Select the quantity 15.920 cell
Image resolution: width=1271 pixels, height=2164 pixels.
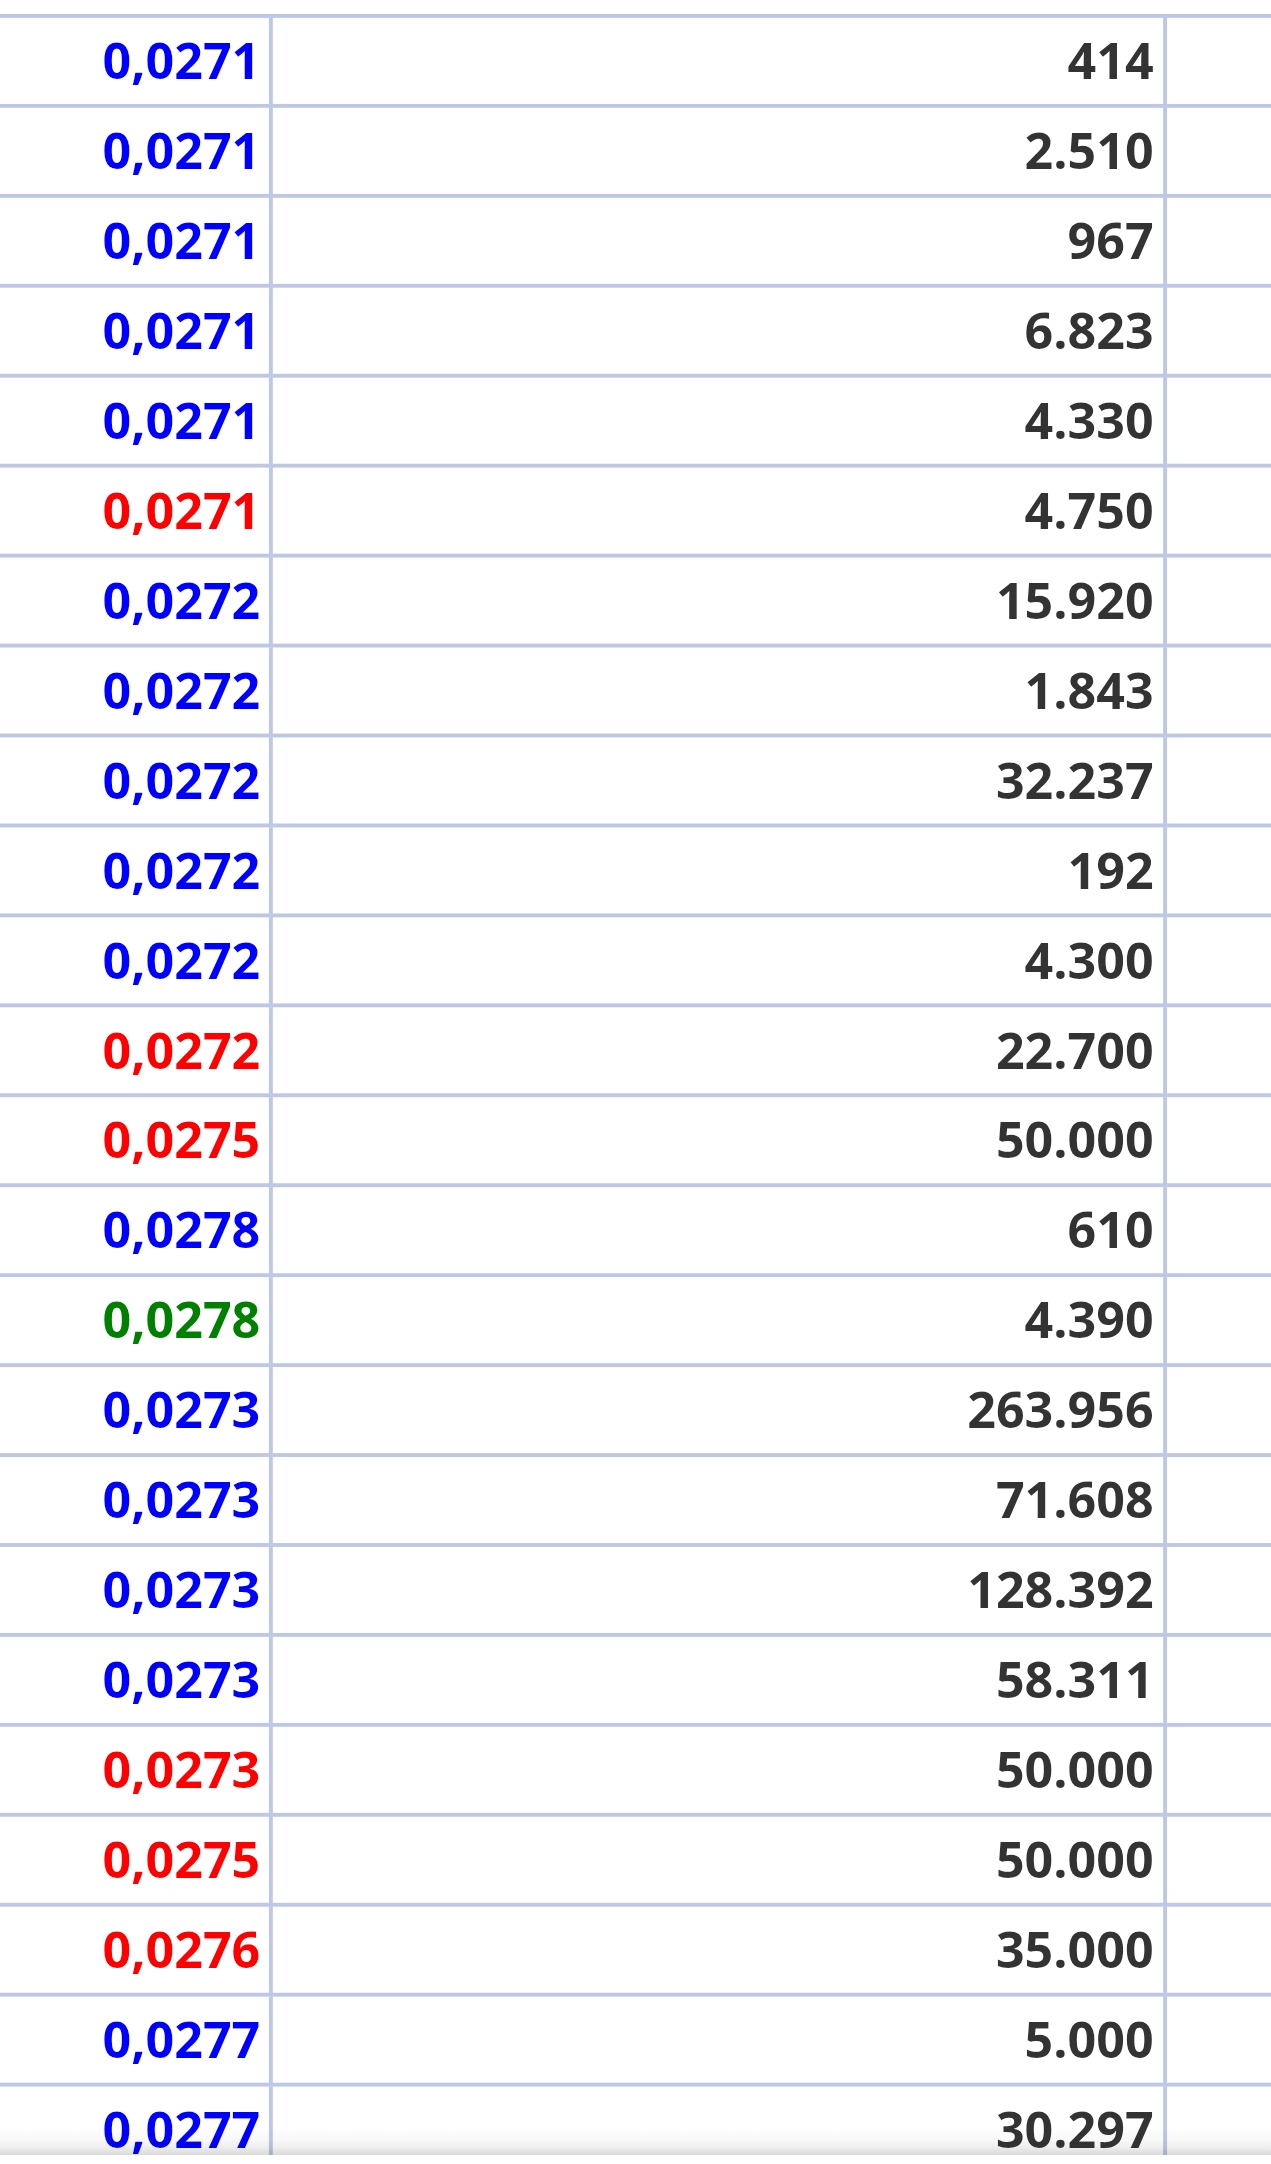click(718, 601)
